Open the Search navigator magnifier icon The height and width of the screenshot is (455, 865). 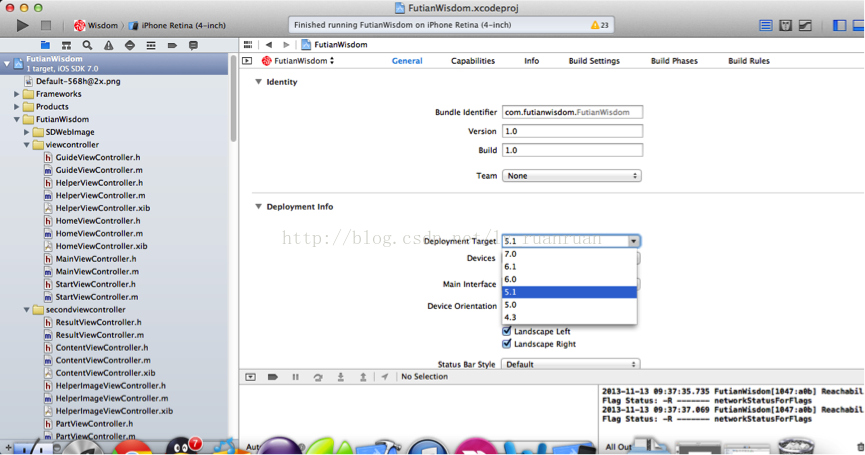point(87,45)
